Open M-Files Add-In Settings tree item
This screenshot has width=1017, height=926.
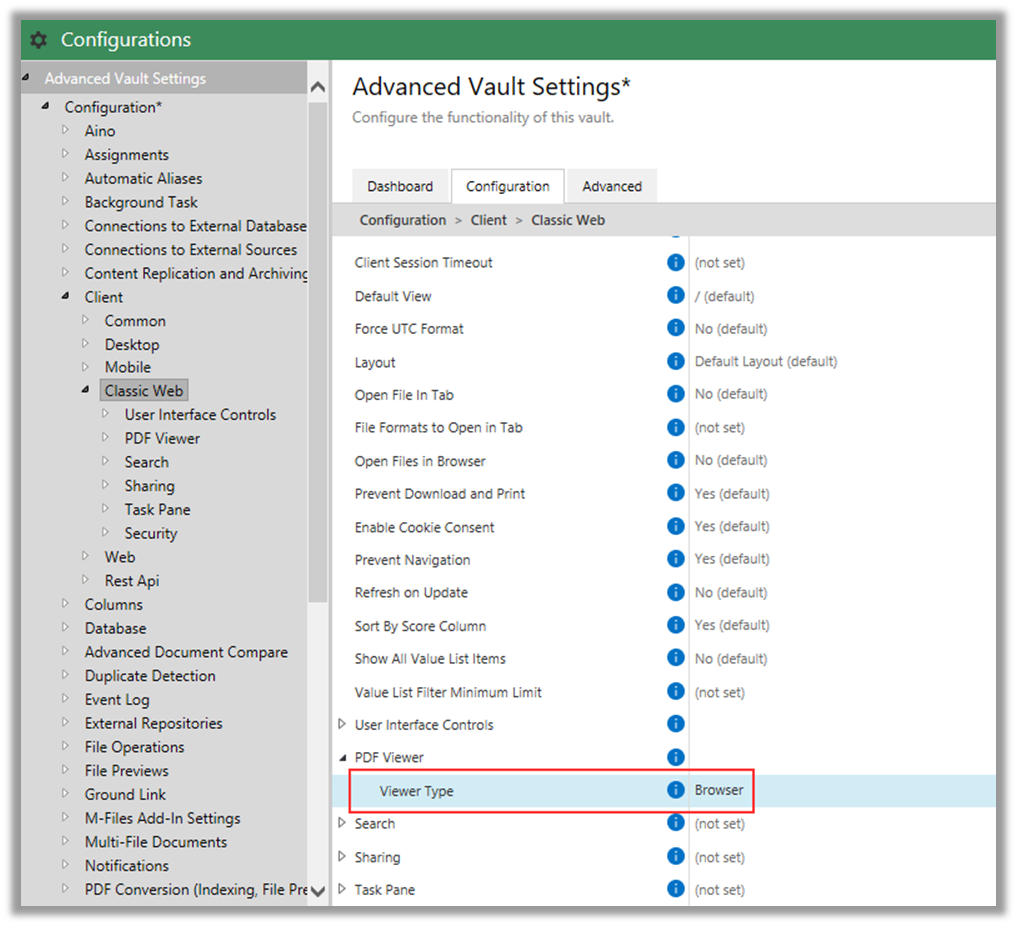(x=162, y=818)
